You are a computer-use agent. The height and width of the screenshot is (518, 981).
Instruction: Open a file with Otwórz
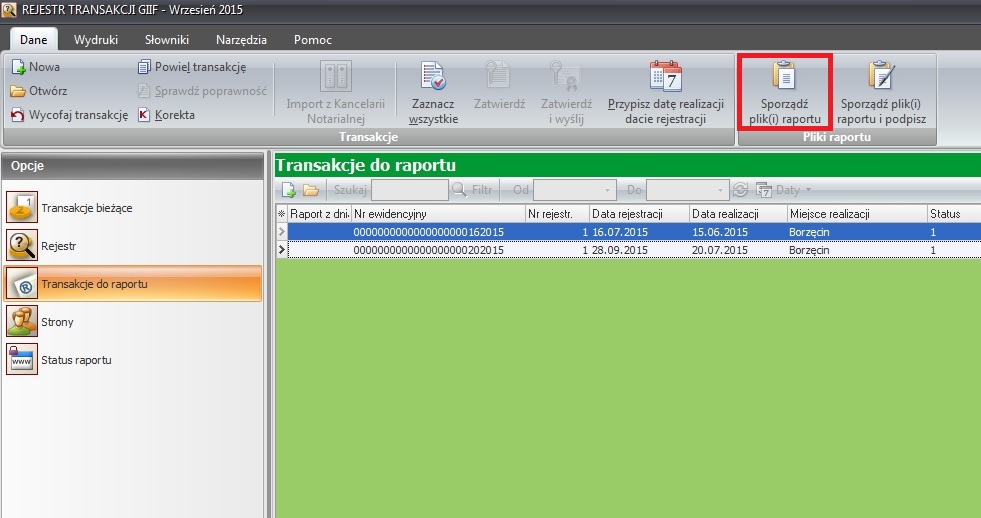click(39, 91)
